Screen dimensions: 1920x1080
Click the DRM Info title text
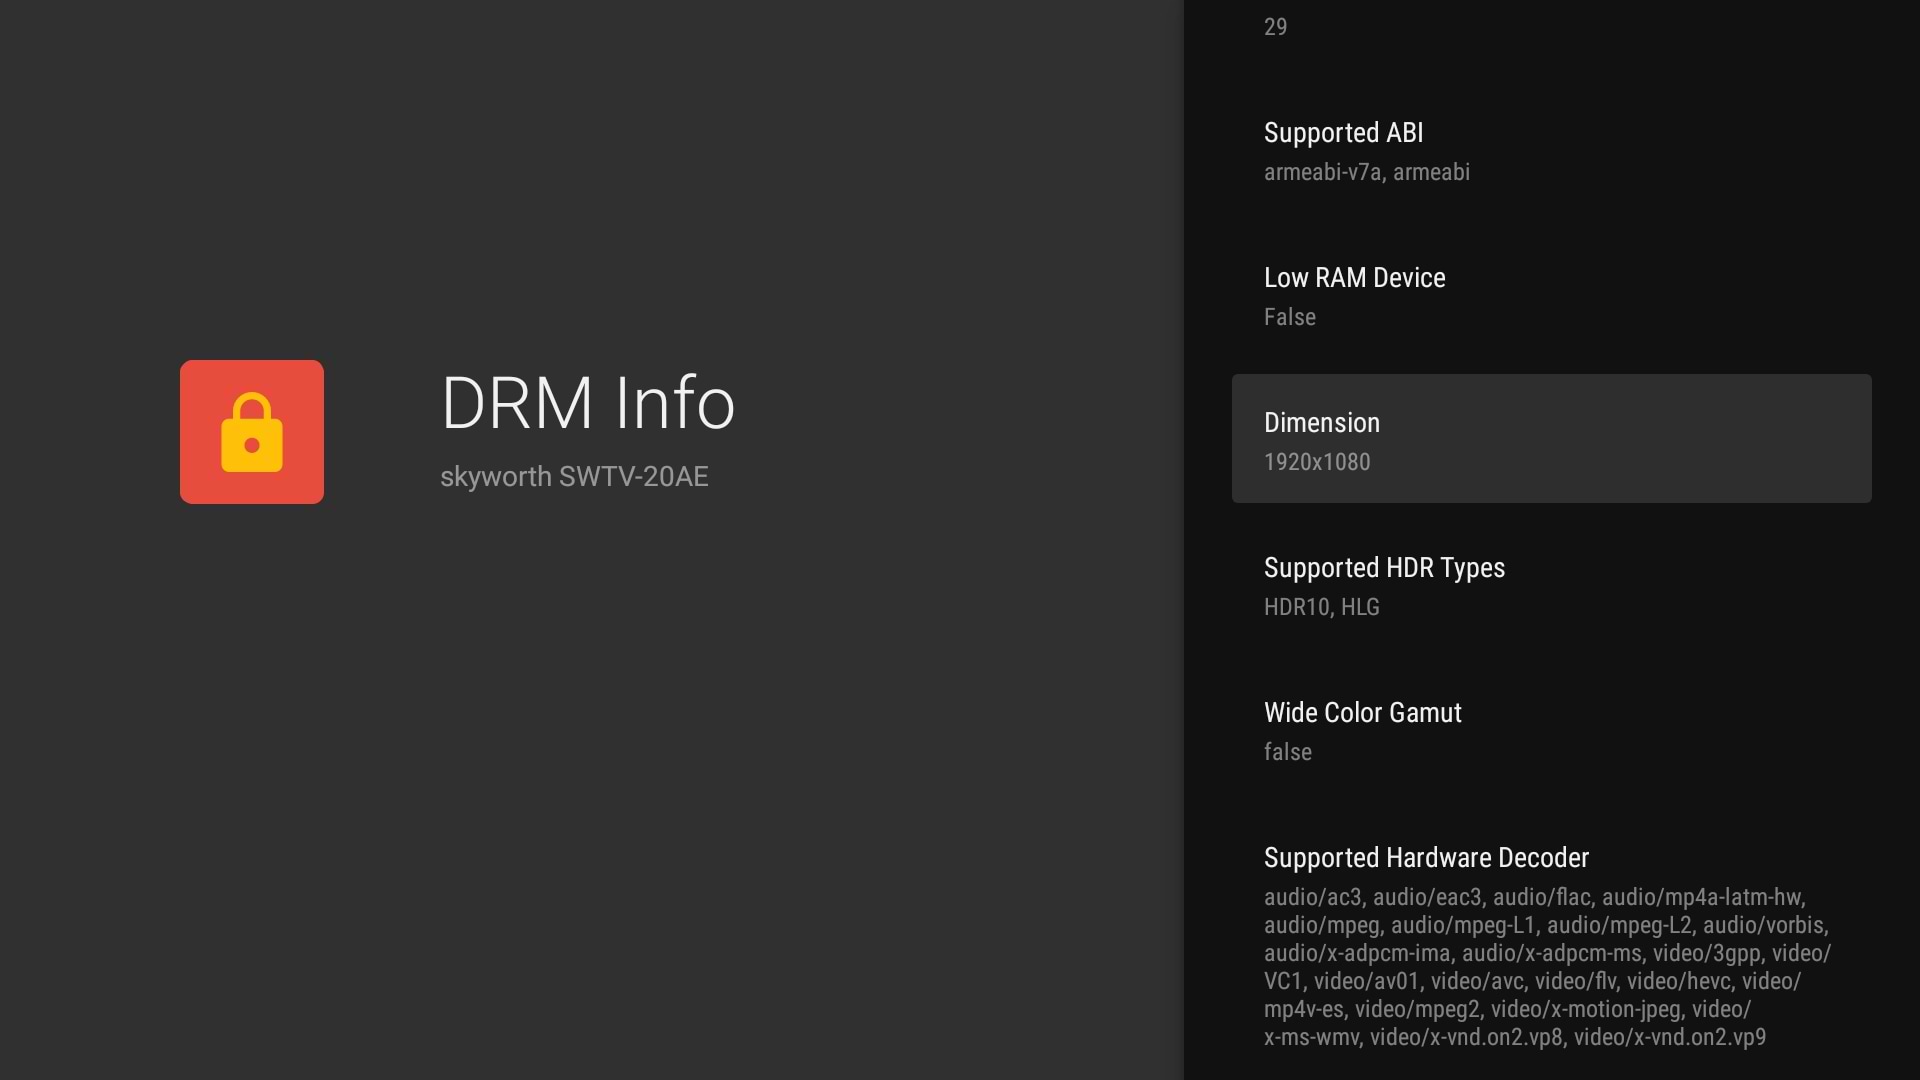point(588,403)
